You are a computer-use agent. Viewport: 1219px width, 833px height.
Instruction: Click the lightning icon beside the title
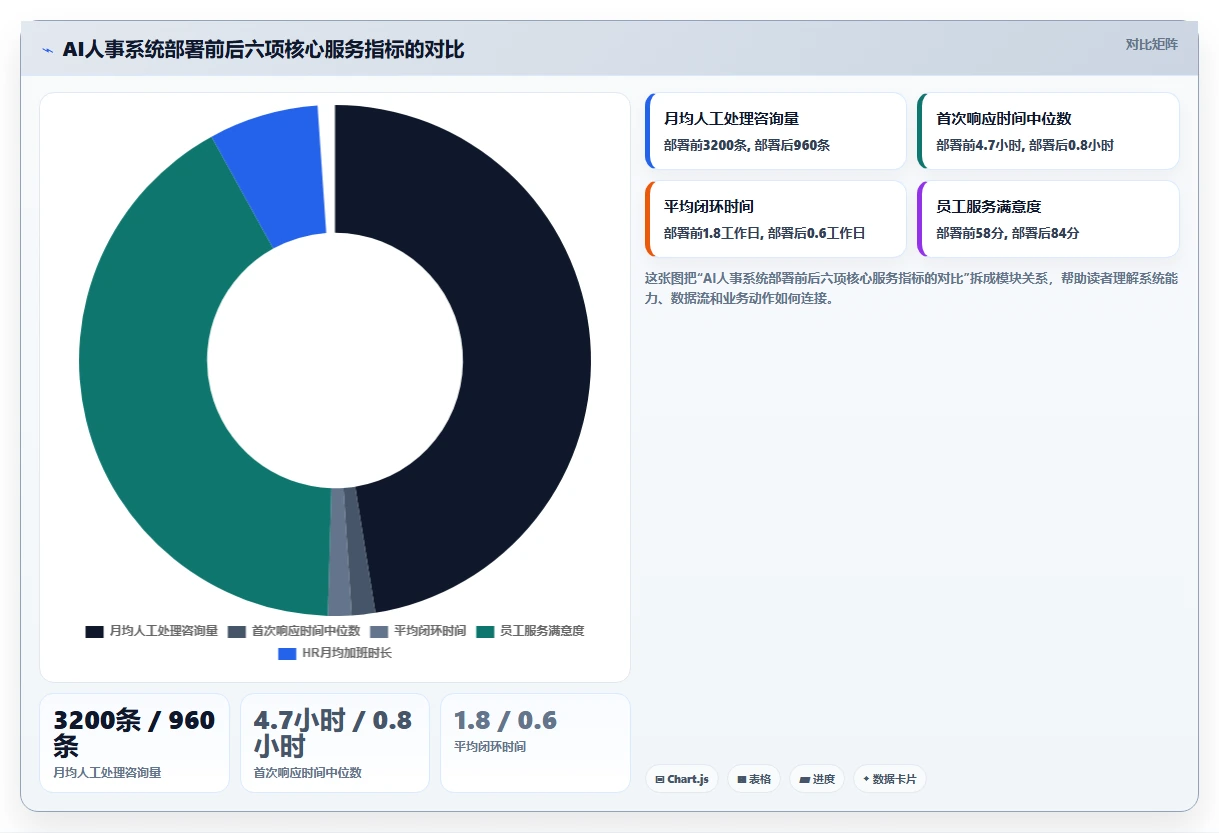tap(47, 50)
